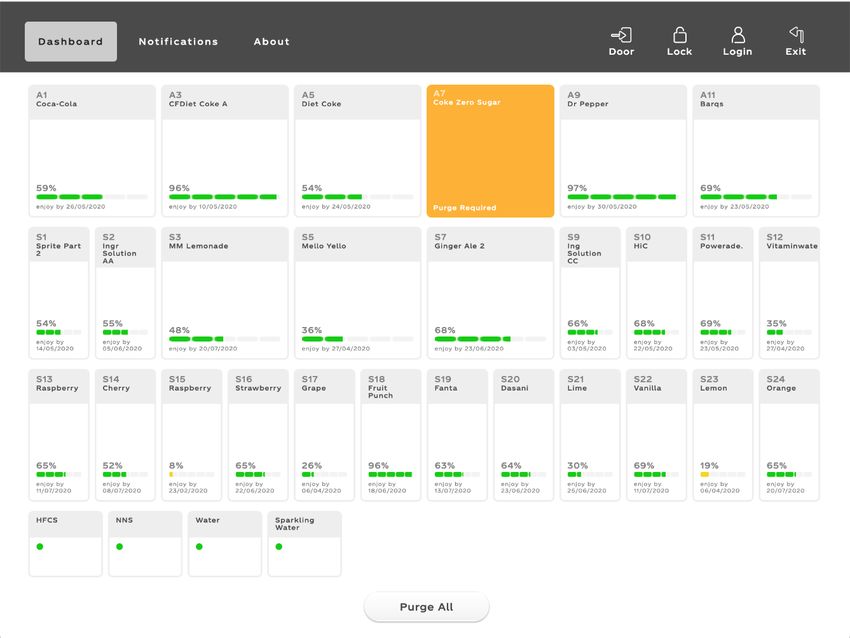This screenshot has width=850, height=638.
Task: Select the Water supply card
Action: coord(225,544)
